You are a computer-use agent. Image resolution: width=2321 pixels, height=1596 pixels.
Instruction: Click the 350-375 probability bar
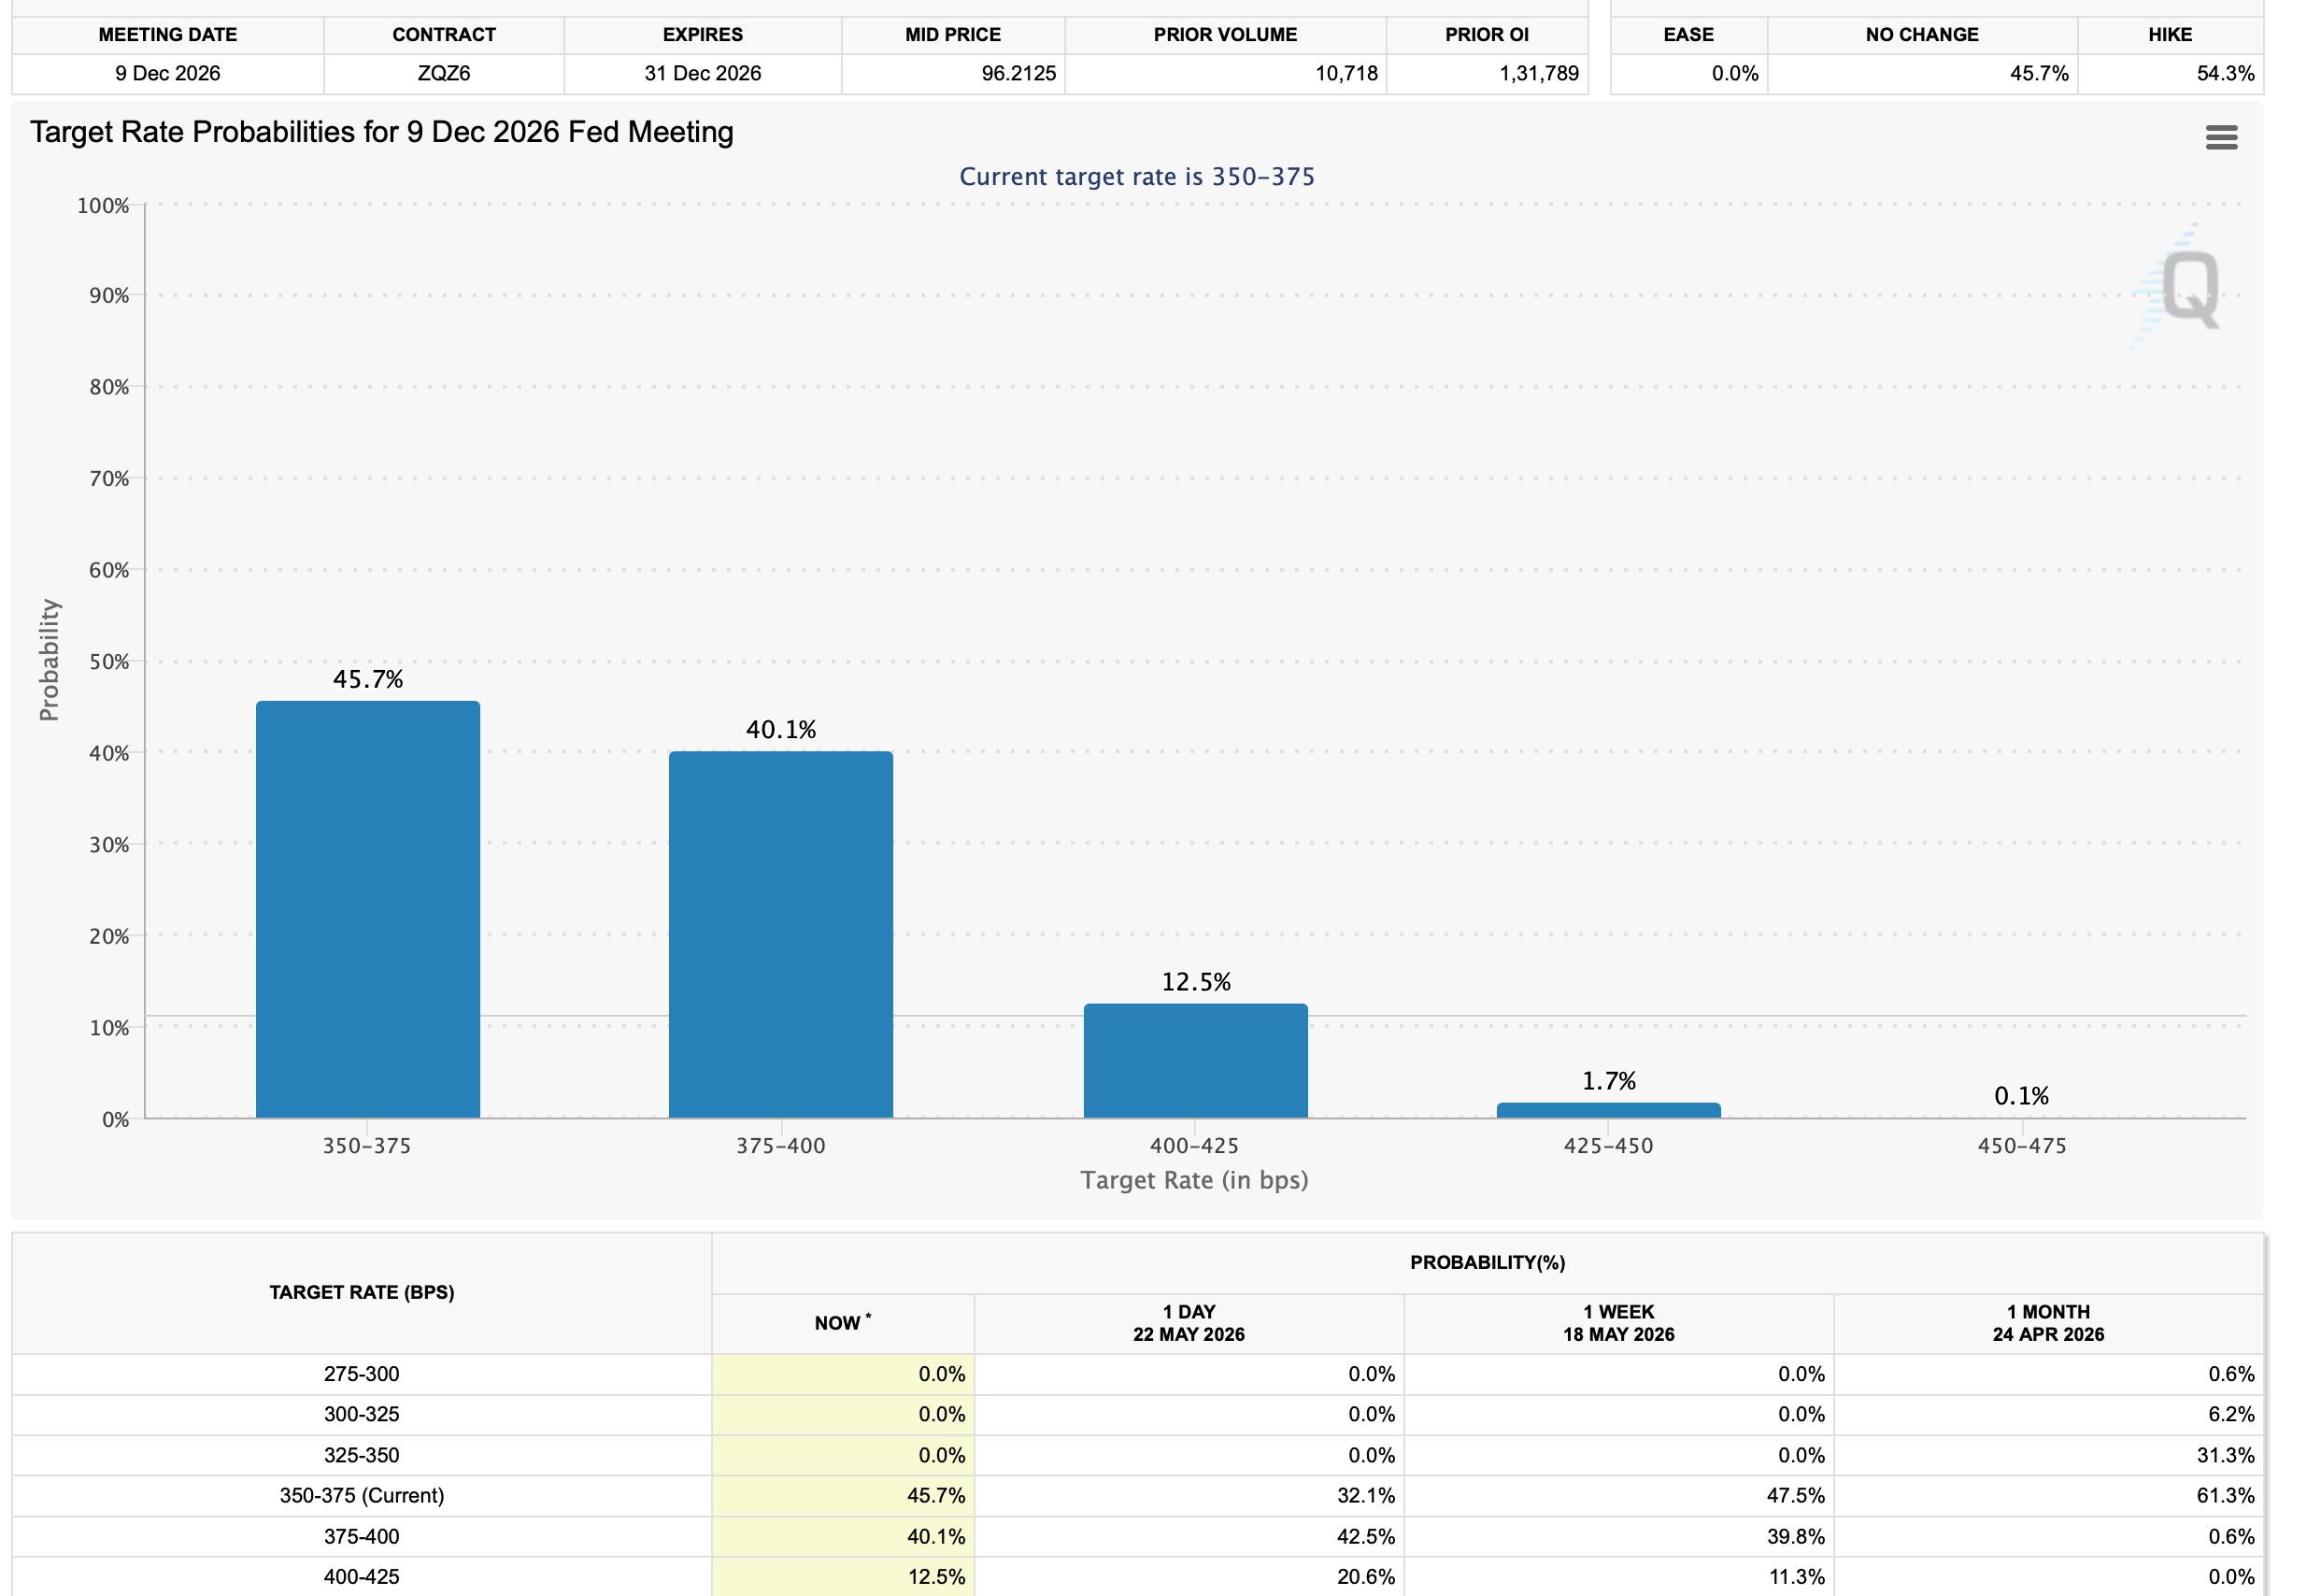[x=368, y=909]
